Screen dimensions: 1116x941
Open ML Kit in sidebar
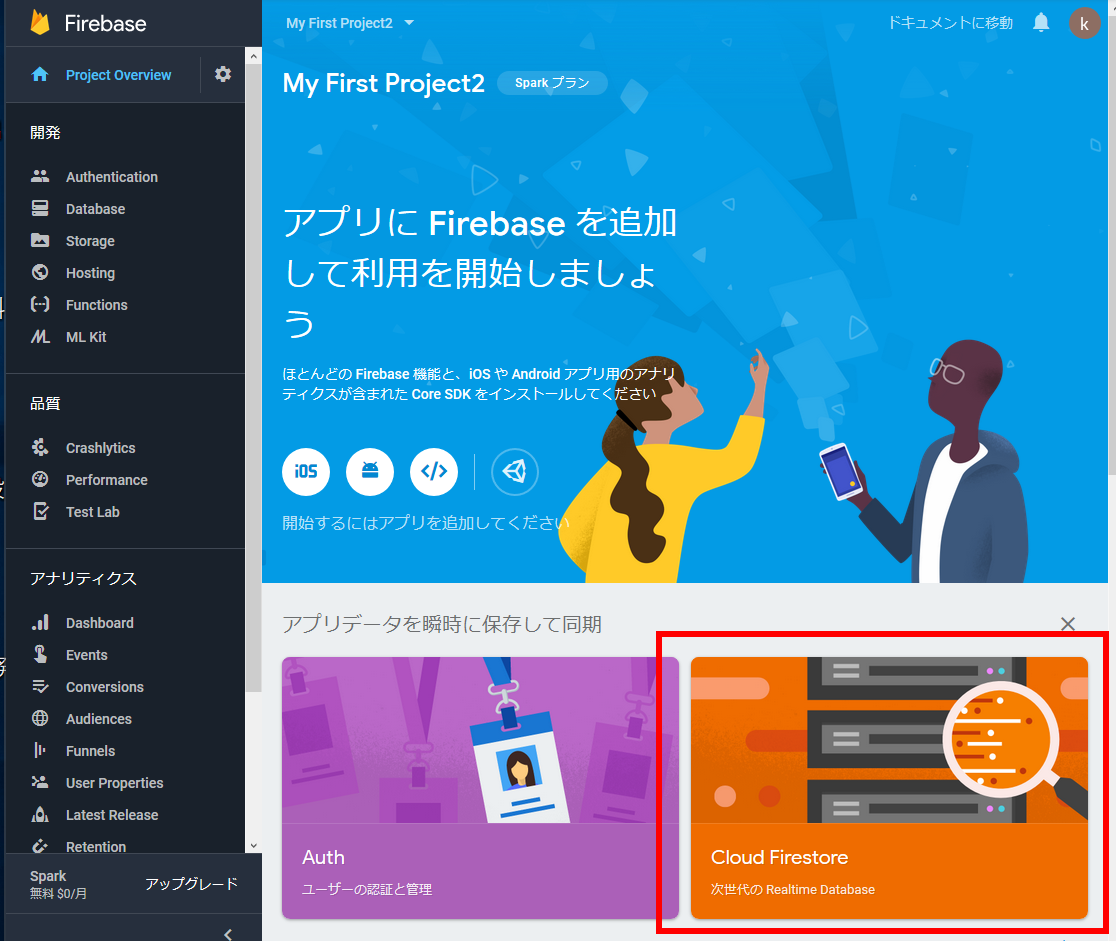86,337
